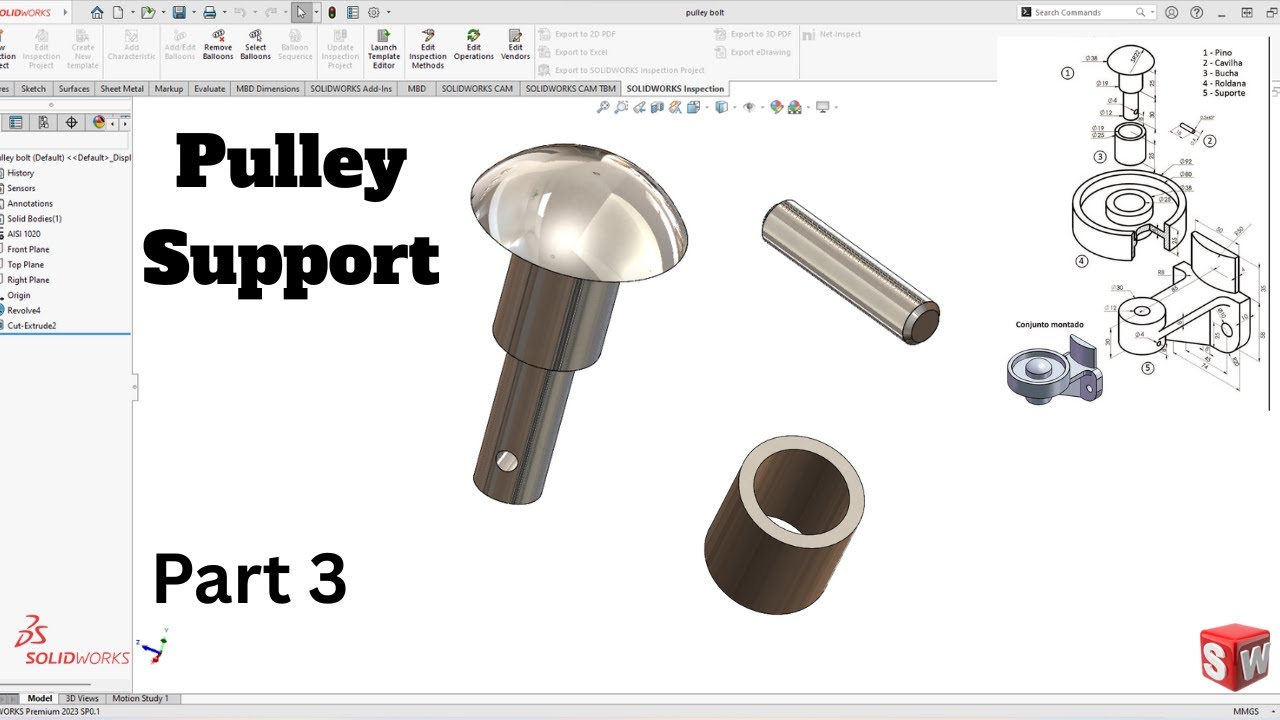Switch to the Markup tab
1280x720 pixels.
169,88
